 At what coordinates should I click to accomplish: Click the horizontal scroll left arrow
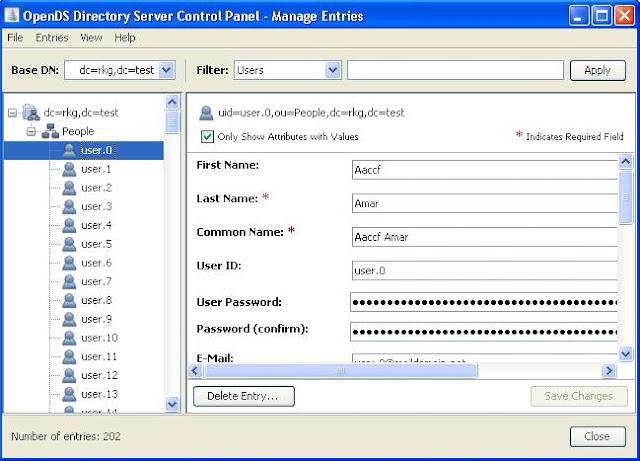coord(195,370)
